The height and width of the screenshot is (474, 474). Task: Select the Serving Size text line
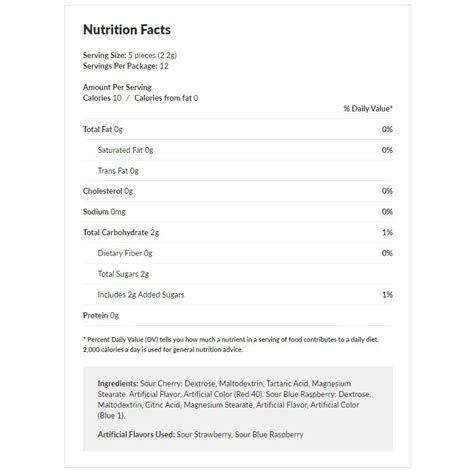tap(130, 55)
